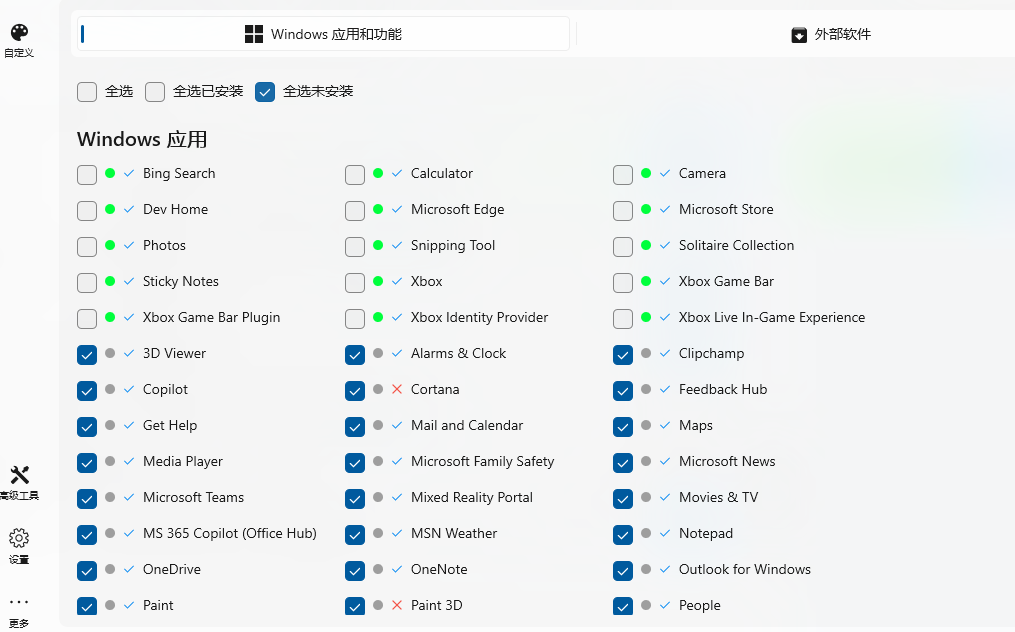Click the green status dot beside Bing Search
The image size is (1015, 632).
(x=110, y=173)
